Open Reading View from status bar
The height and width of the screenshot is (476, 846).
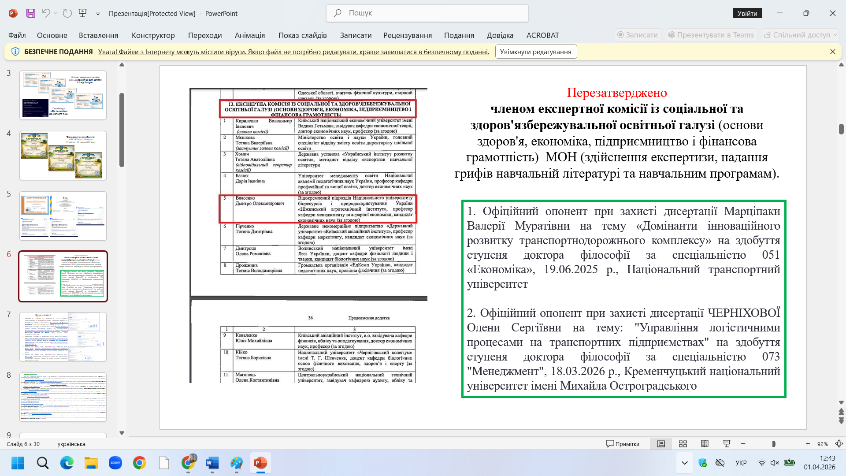tap(703, 442)
